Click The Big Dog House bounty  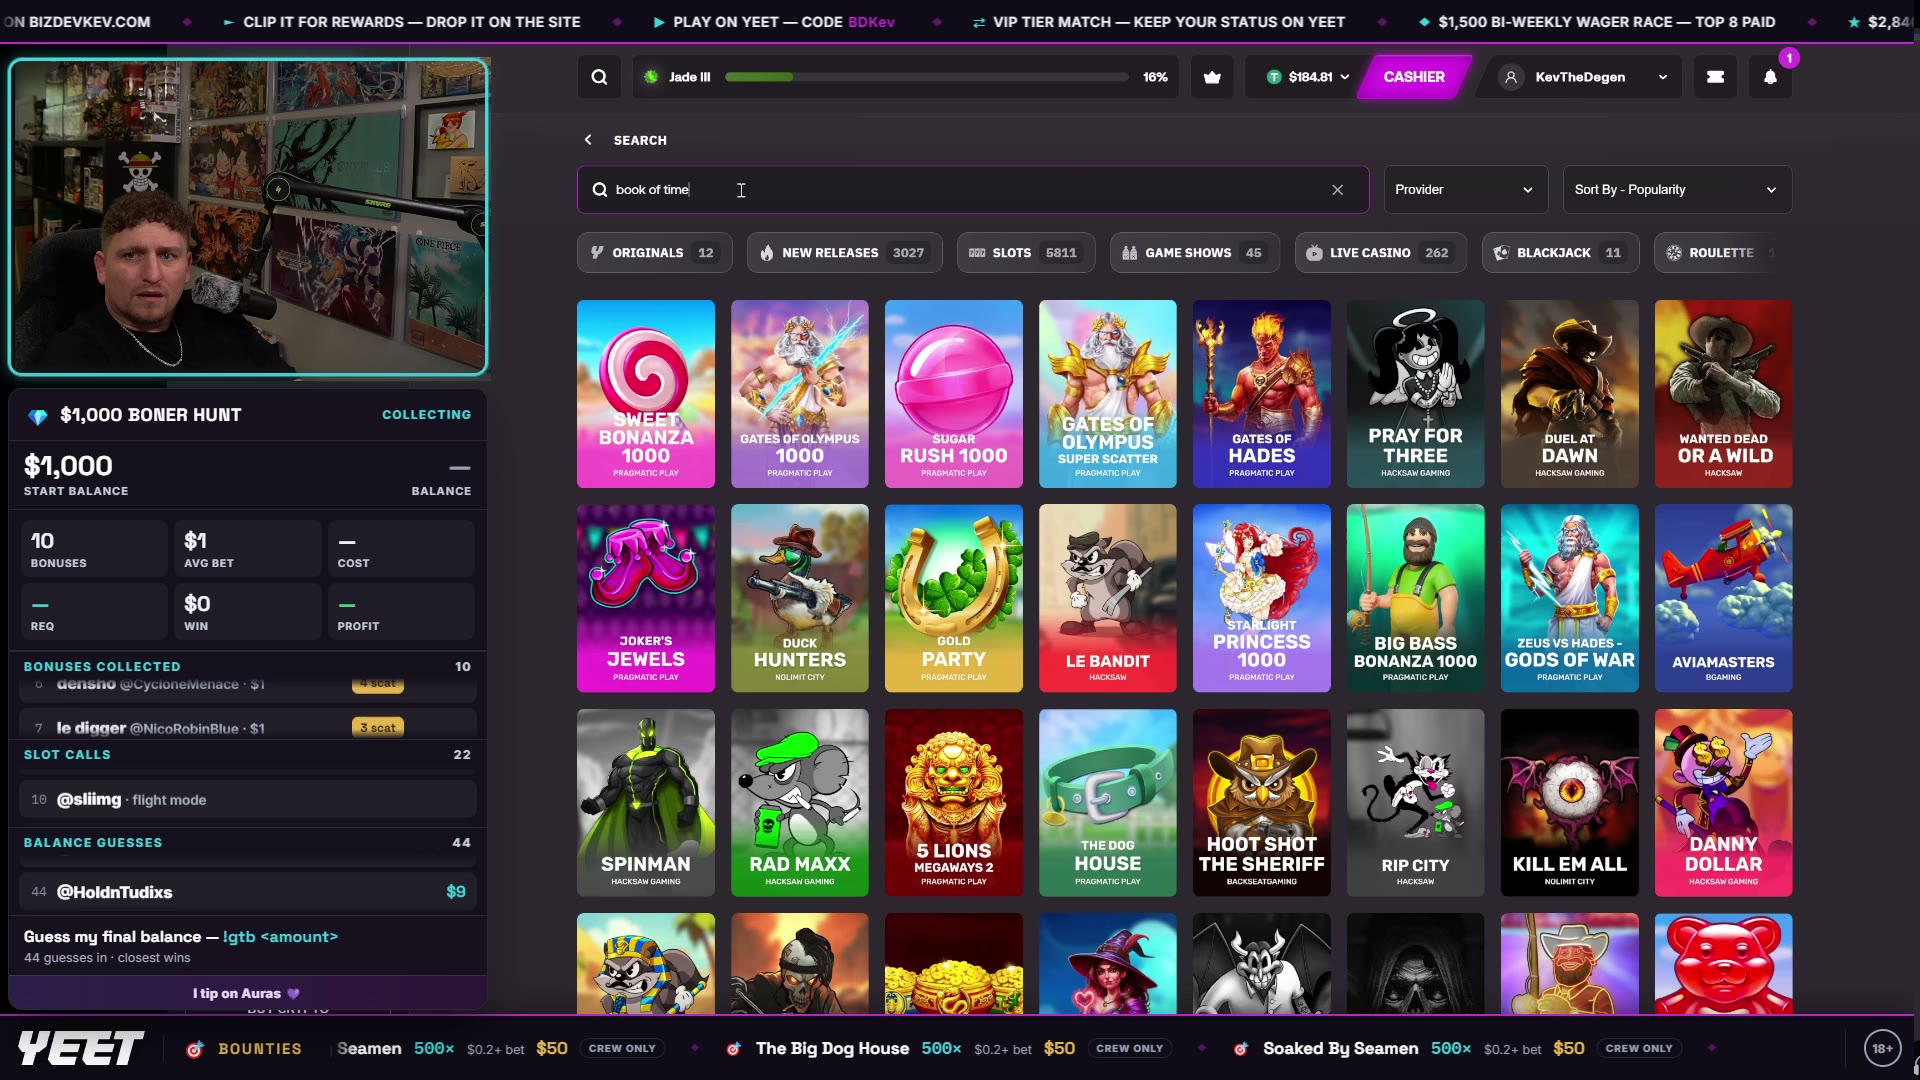pos(950,1049)
